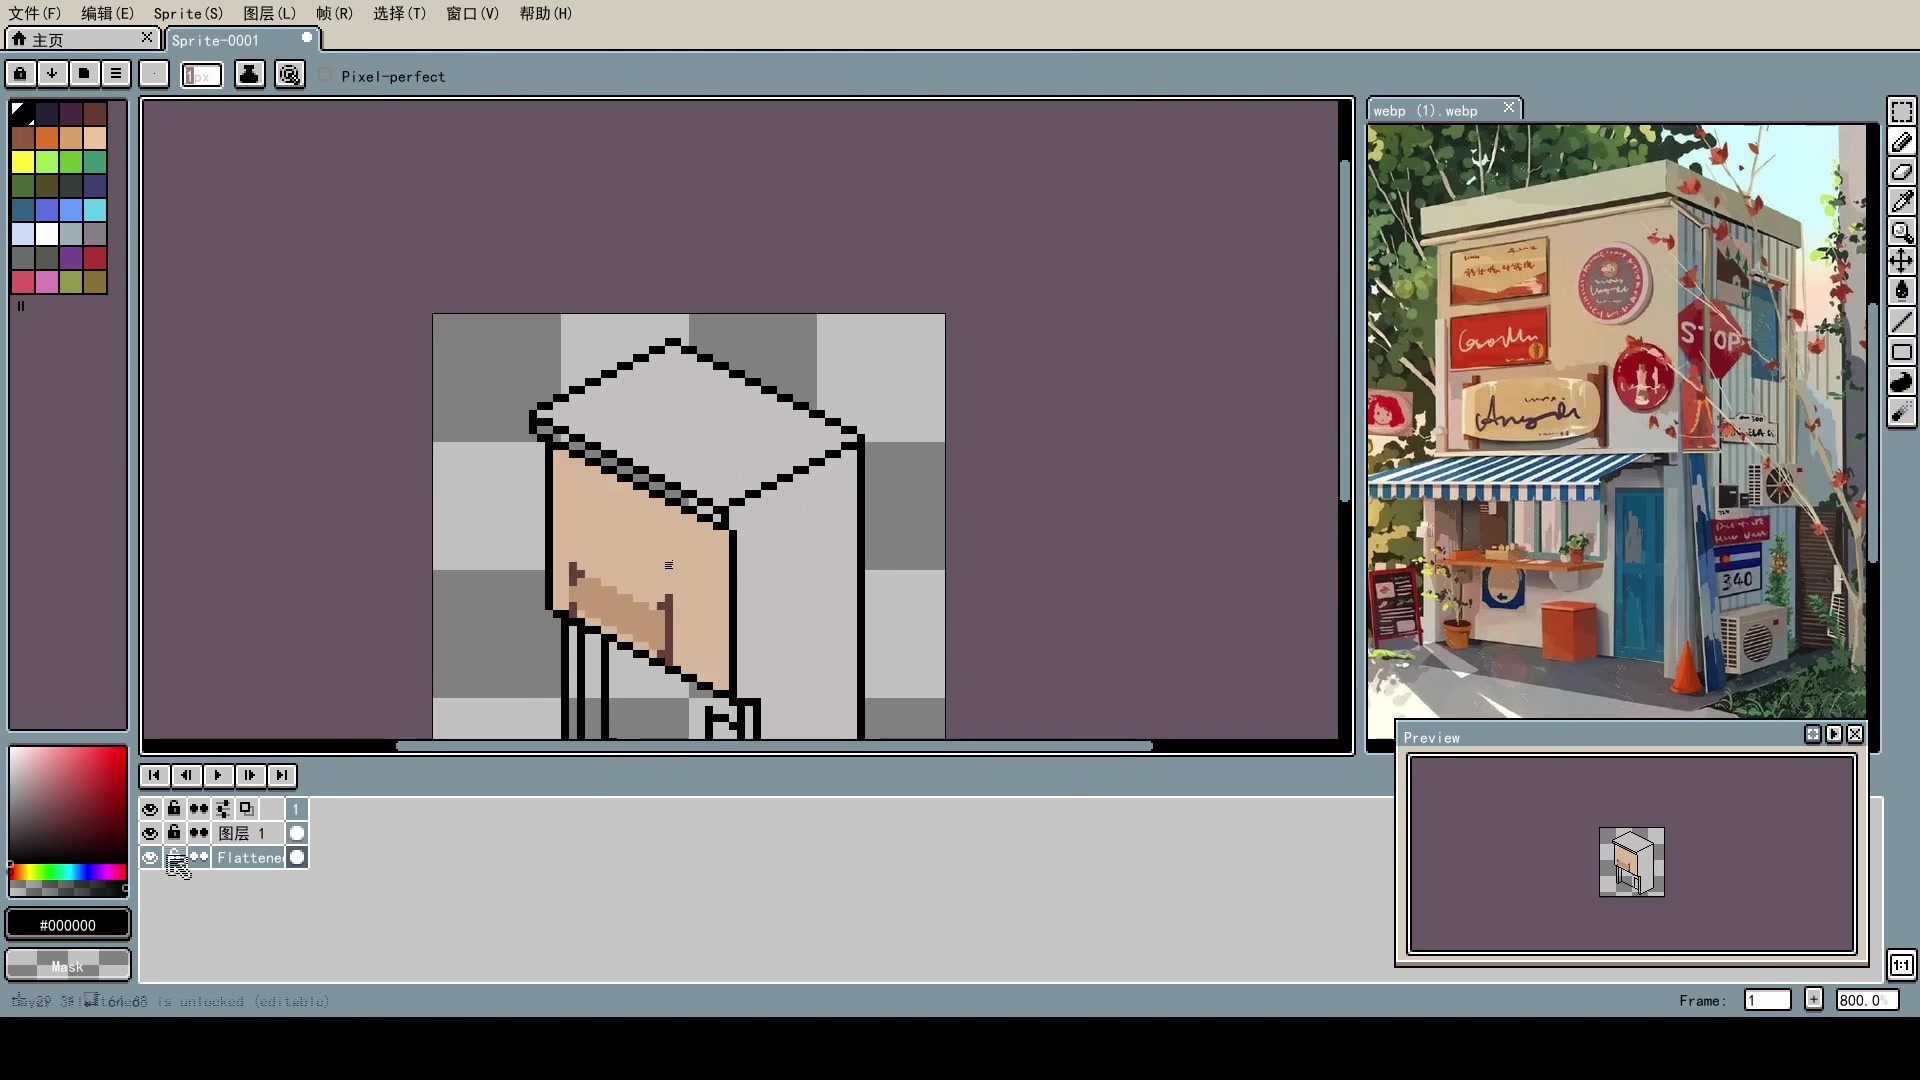Select the Move tool
1920x1080 pixels.
[1901, 262]
